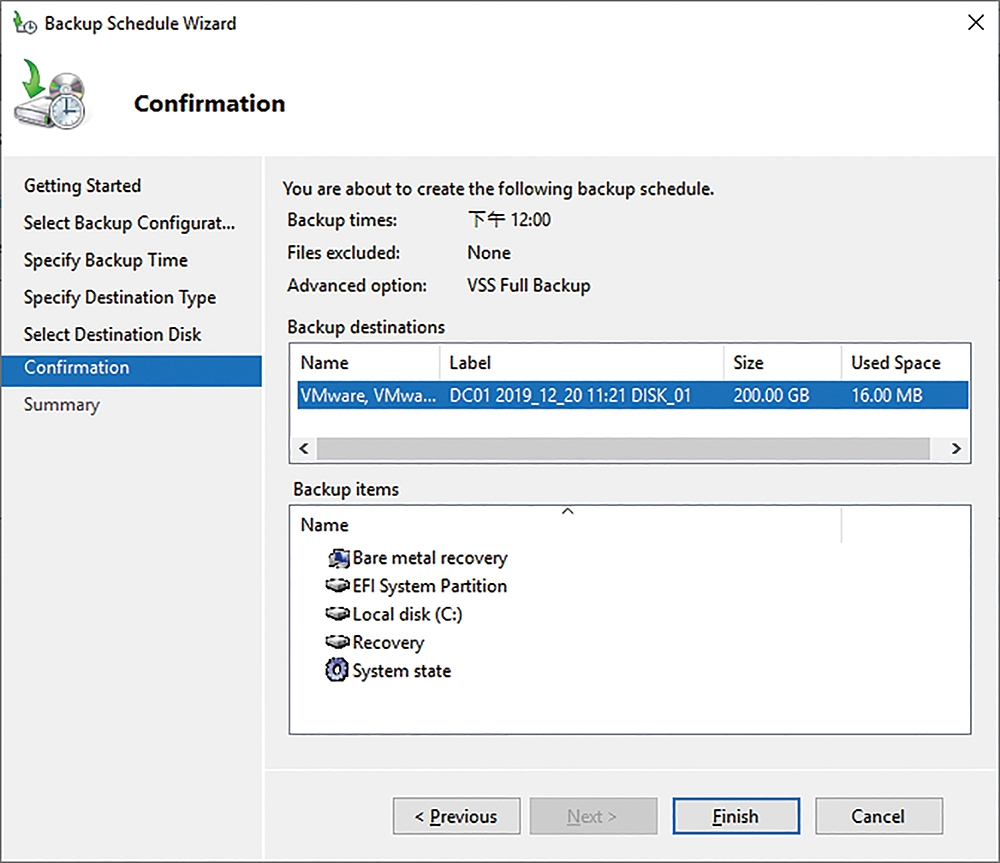Select the EFI System Partition item text
The width and height of the screenshot is (1000, 863).
pos(430,586)
